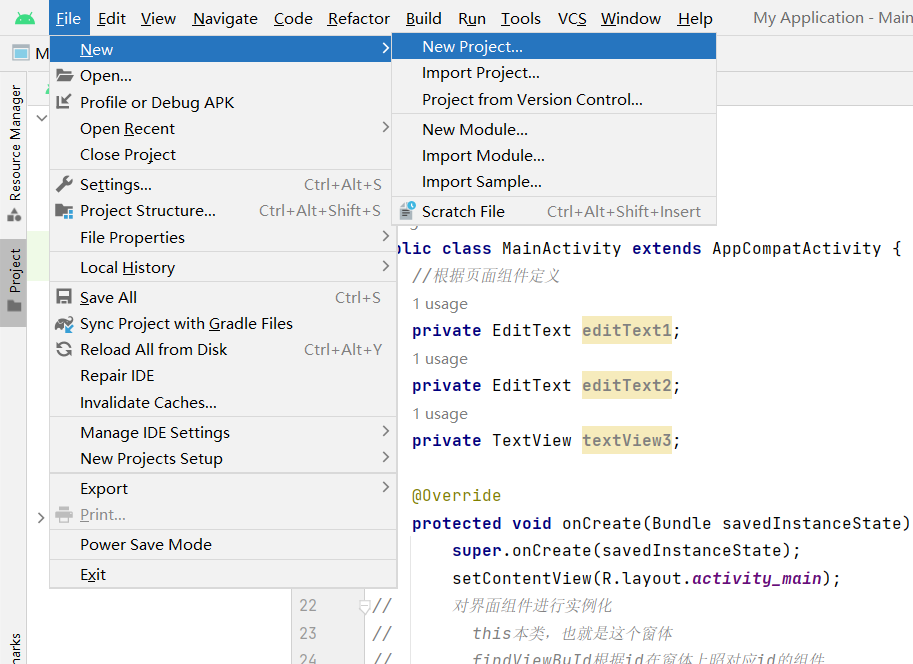Click the Project Structure icon
The width and height of the screenshot is (913, 664).
[65, 211]
